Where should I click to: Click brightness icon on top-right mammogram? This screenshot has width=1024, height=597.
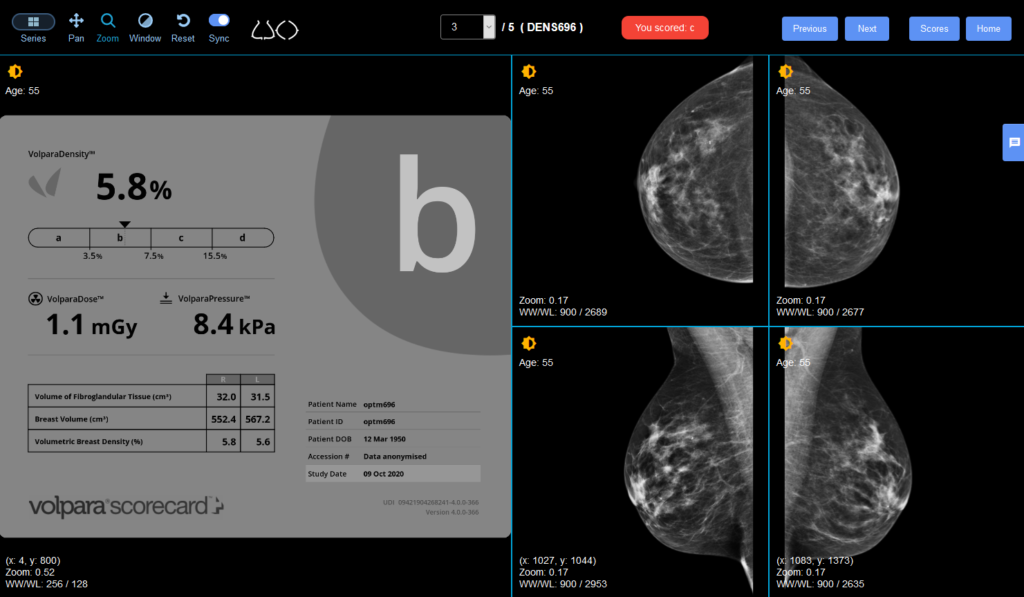tap(786, 72)
